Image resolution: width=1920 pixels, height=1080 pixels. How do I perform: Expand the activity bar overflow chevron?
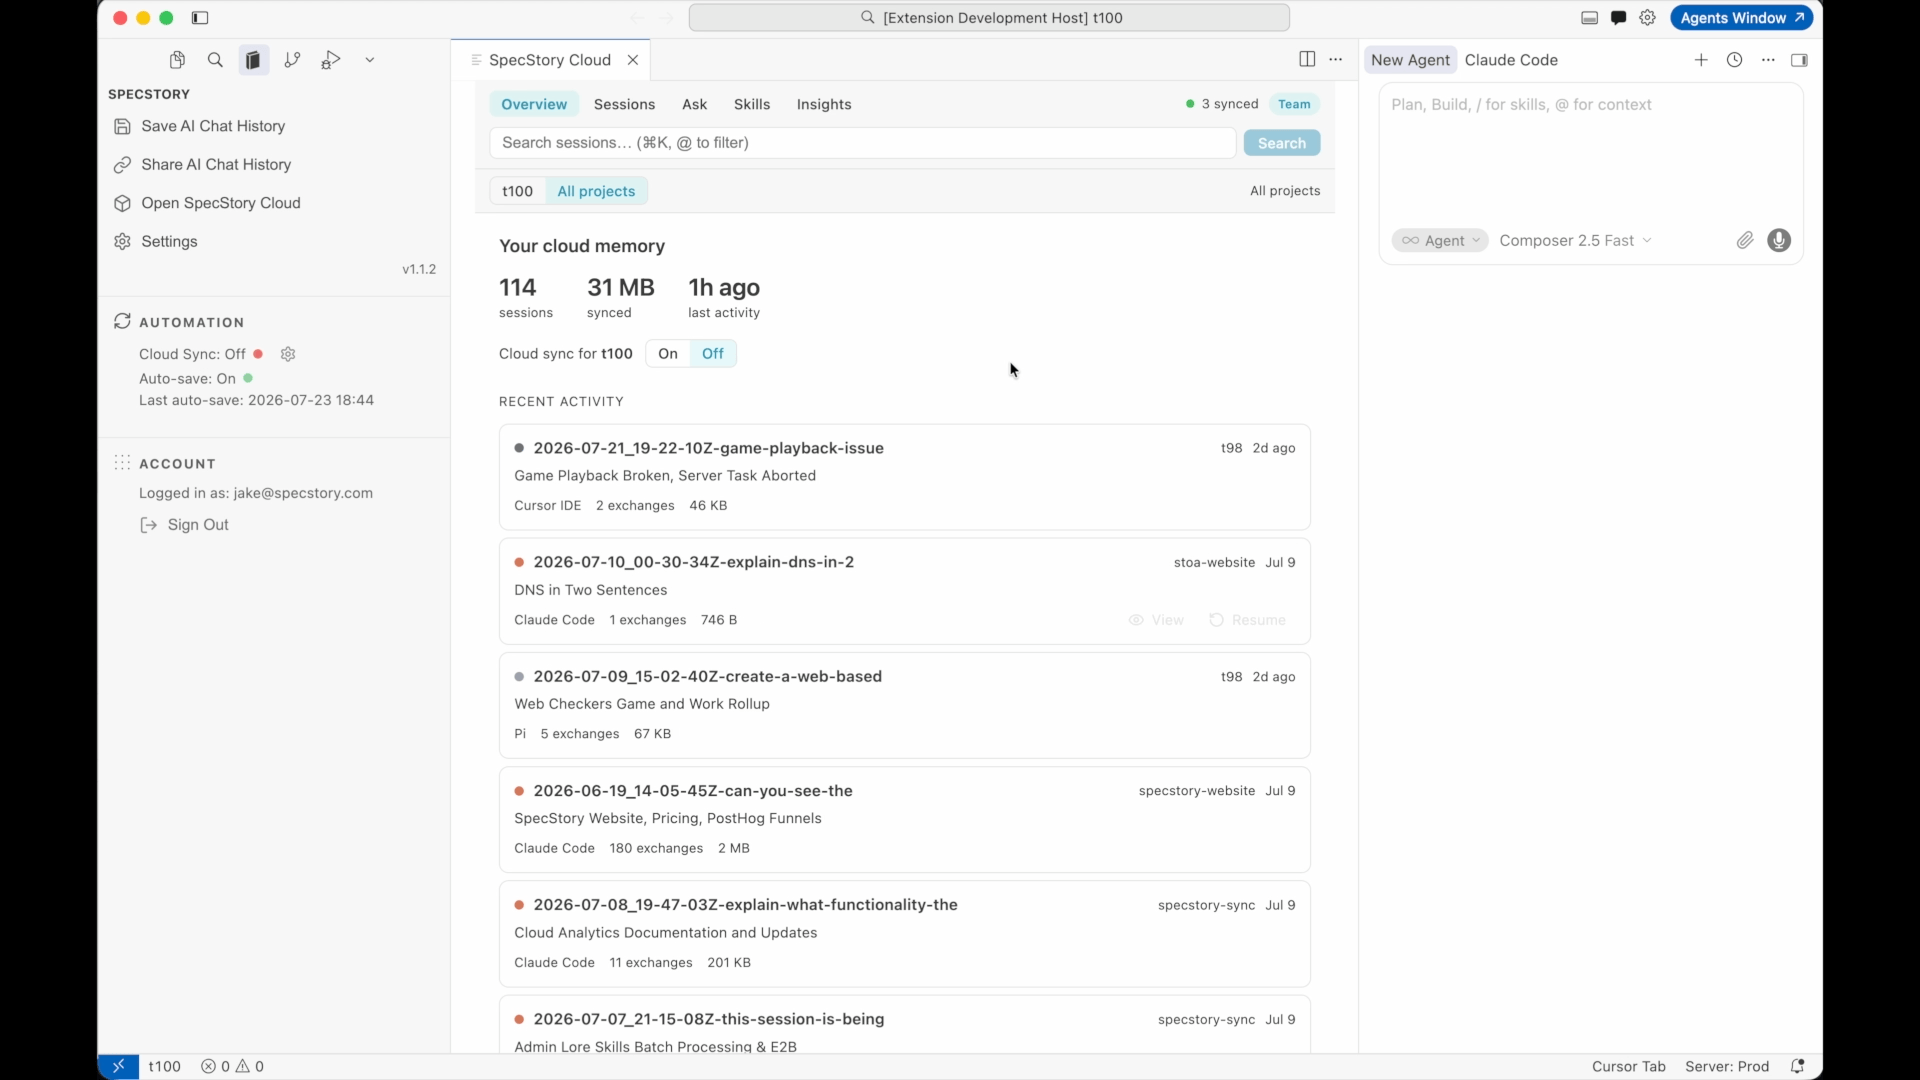pyautogui.click(x=370, y=60)
